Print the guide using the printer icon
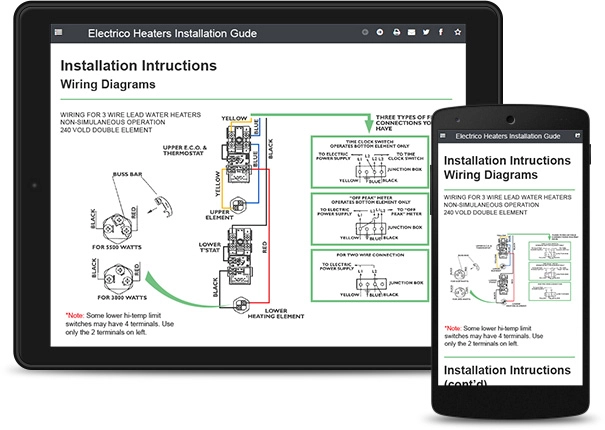Screen dimensions: 605x430 [x=396, y=32]
